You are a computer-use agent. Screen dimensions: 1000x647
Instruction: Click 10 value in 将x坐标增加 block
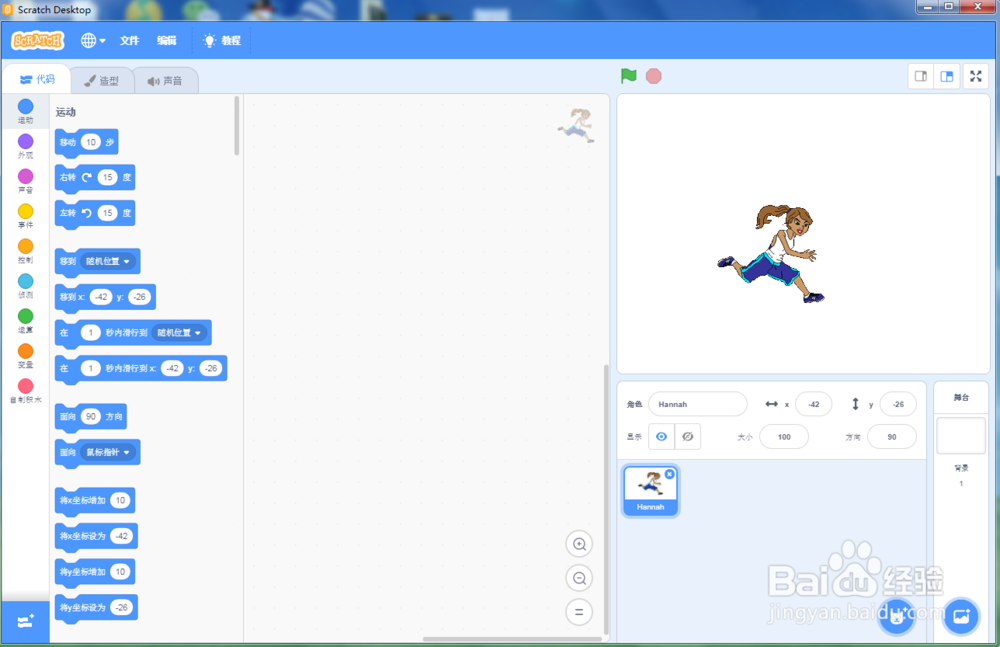[121, 500]
